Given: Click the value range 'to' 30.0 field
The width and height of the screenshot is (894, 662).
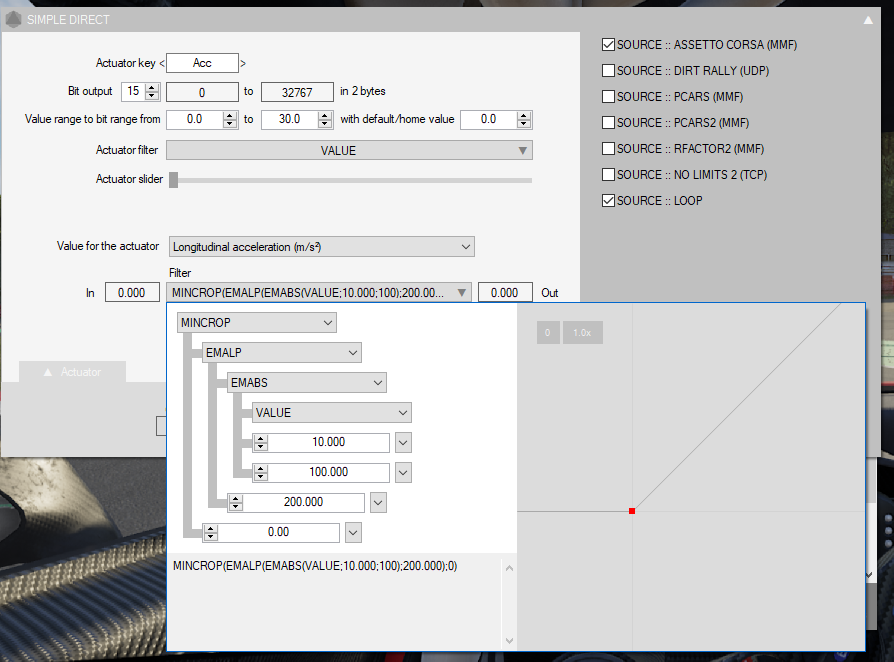Looking at the screenshot, I should tap(290, 119).
